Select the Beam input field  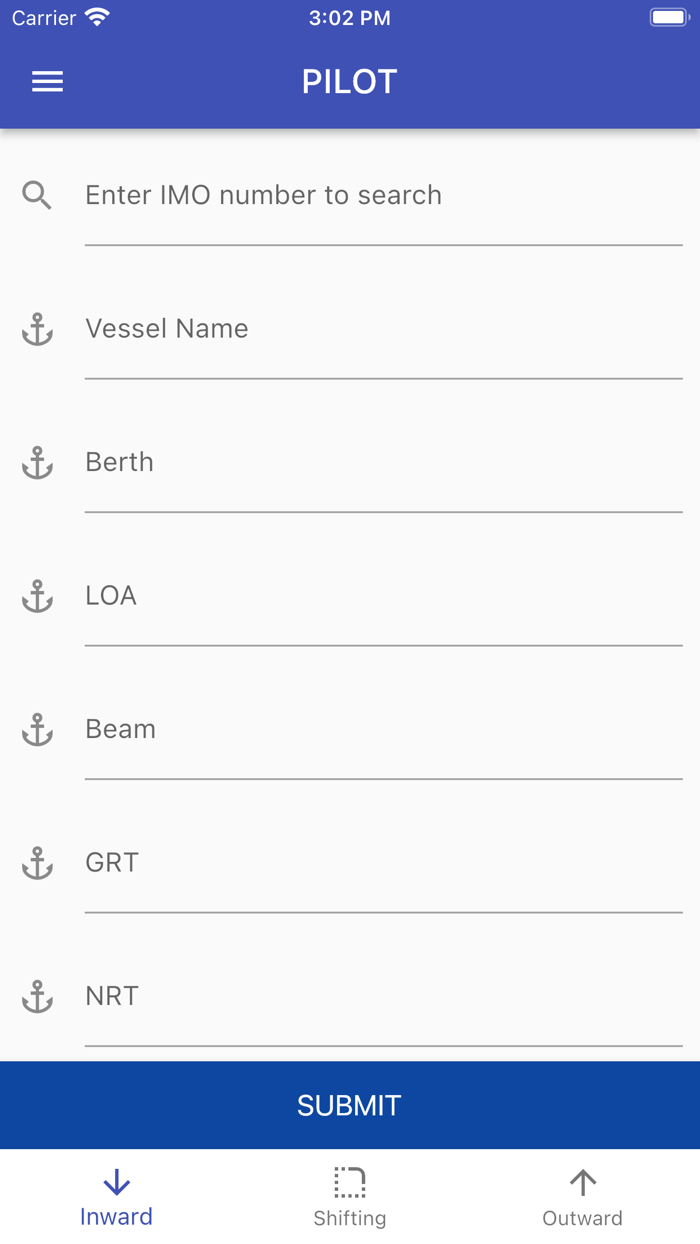click(383, 730)
